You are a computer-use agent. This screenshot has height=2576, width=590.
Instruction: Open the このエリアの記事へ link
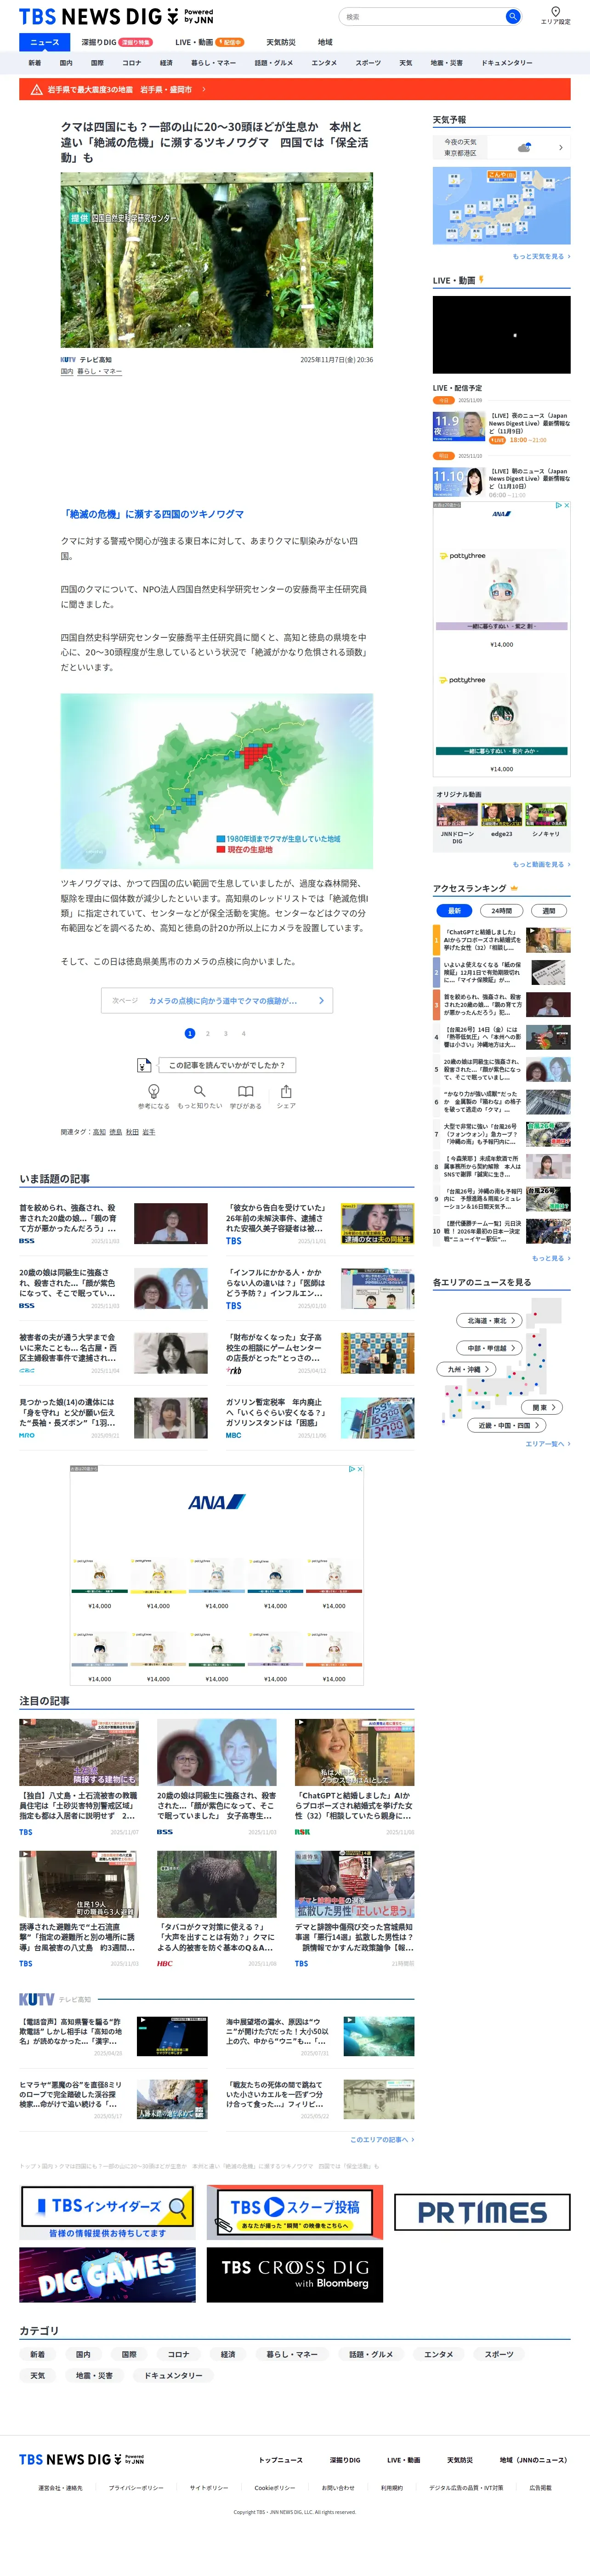[382, 2139]
